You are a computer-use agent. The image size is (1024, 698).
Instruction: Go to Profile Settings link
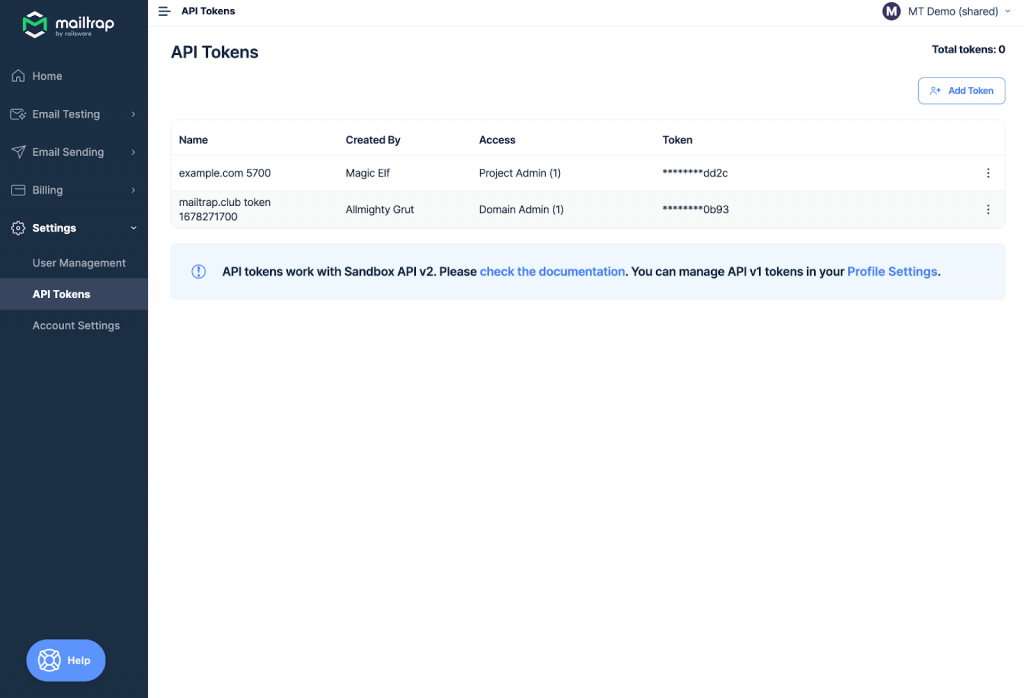pos(891,270)
